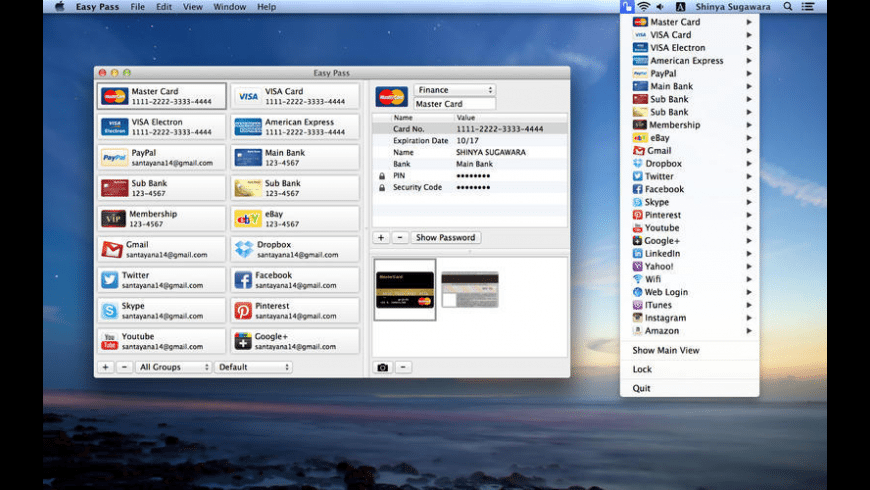Select the Google+ entry in main list
Screen dimensions: 870x490
[x=295, y=341]
